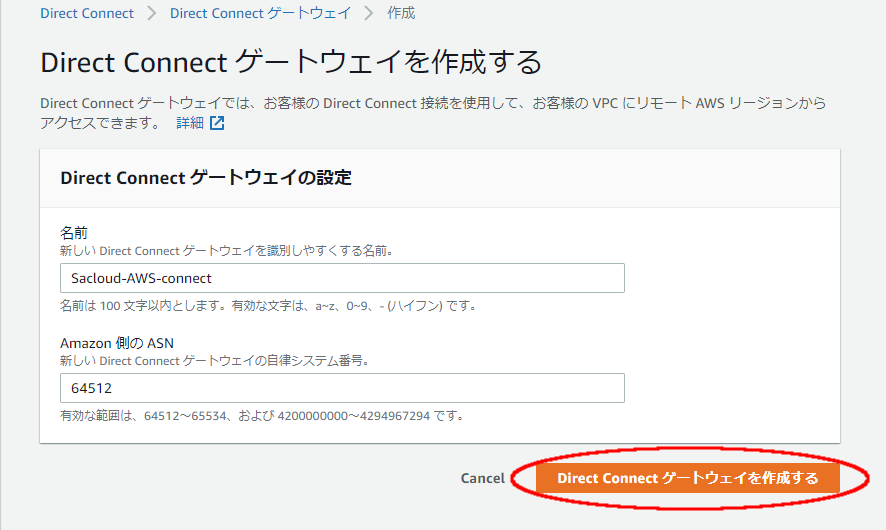Click the chevron separator before 作成
This screenshot has height=530, width=886.
369,14
